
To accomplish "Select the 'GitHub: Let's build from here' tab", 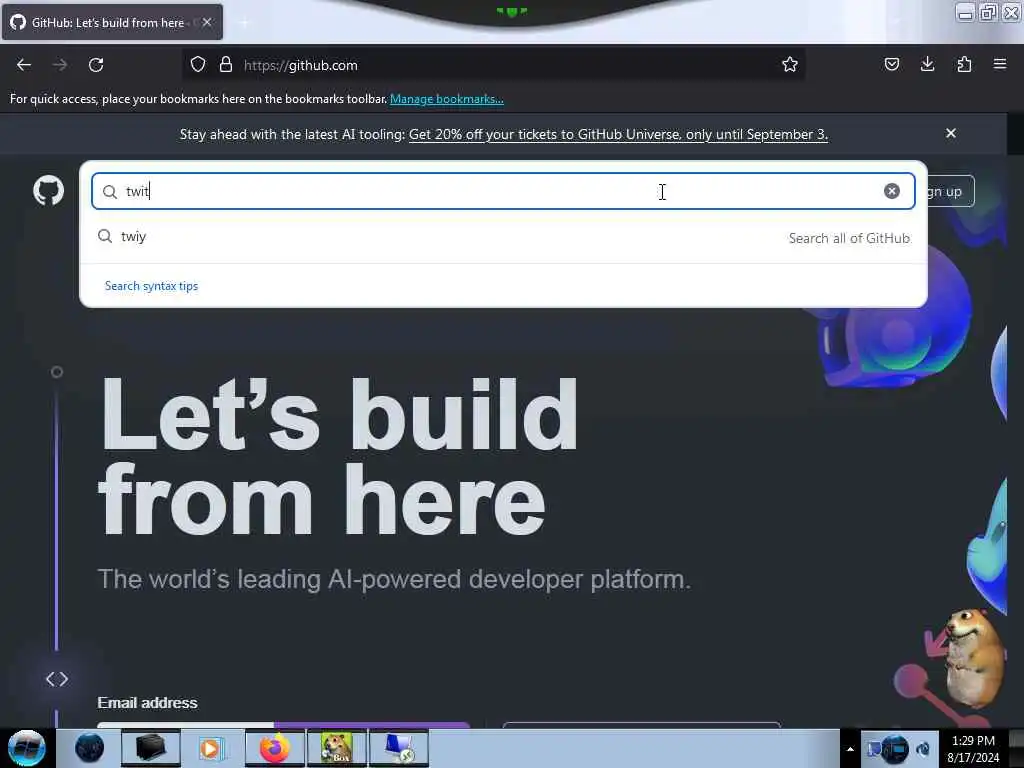I will click(x=112, y=22).
